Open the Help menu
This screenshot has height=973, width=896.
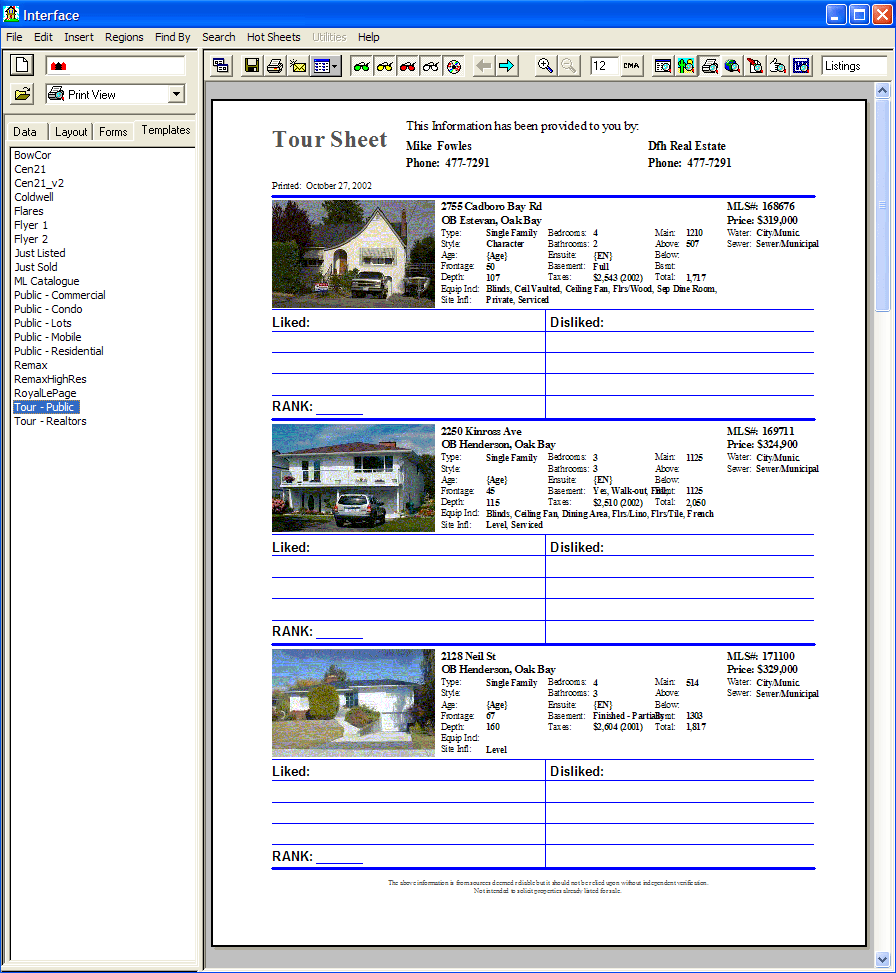[368, 37]
